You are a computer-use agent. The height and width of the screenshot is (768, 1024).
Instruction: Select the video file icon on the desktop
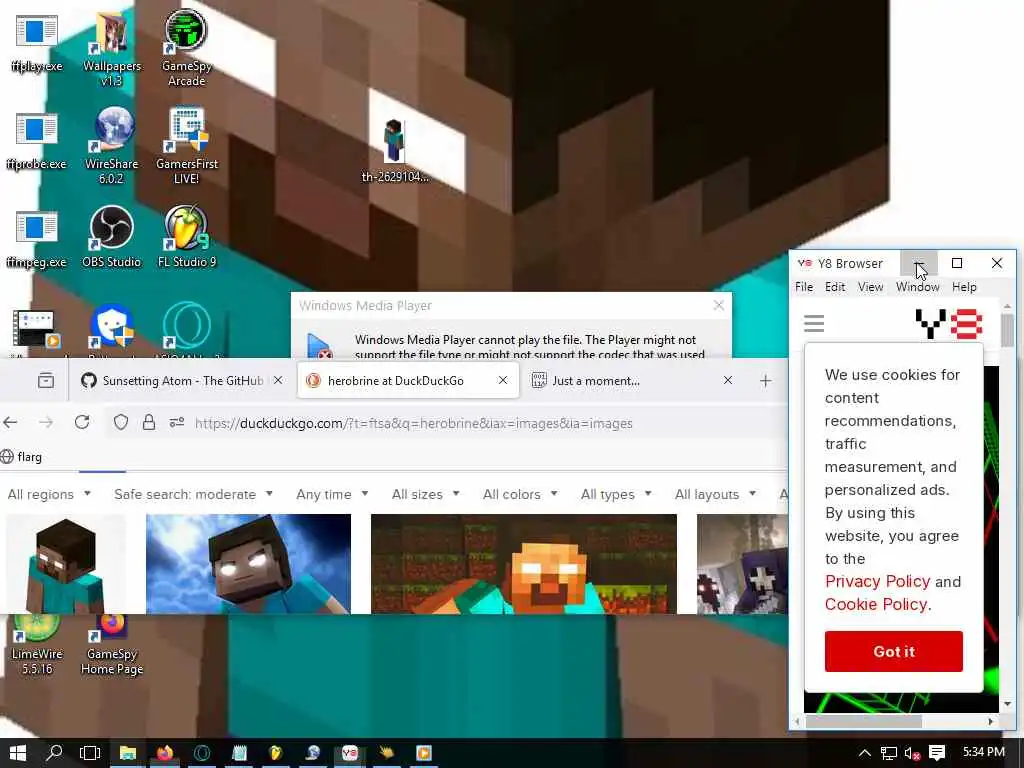click(36, 328)
